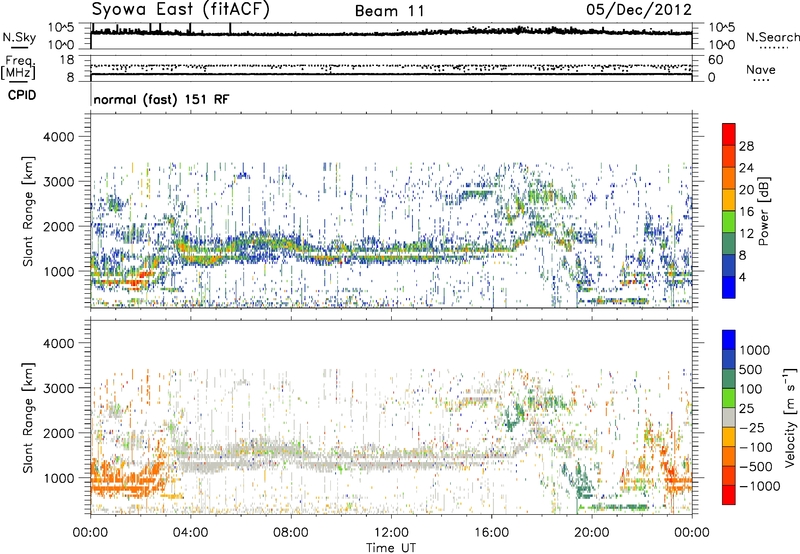This screenshot has width=800, height=554.
Task: Click power scale value 8
Action: [x=743, y=256]
